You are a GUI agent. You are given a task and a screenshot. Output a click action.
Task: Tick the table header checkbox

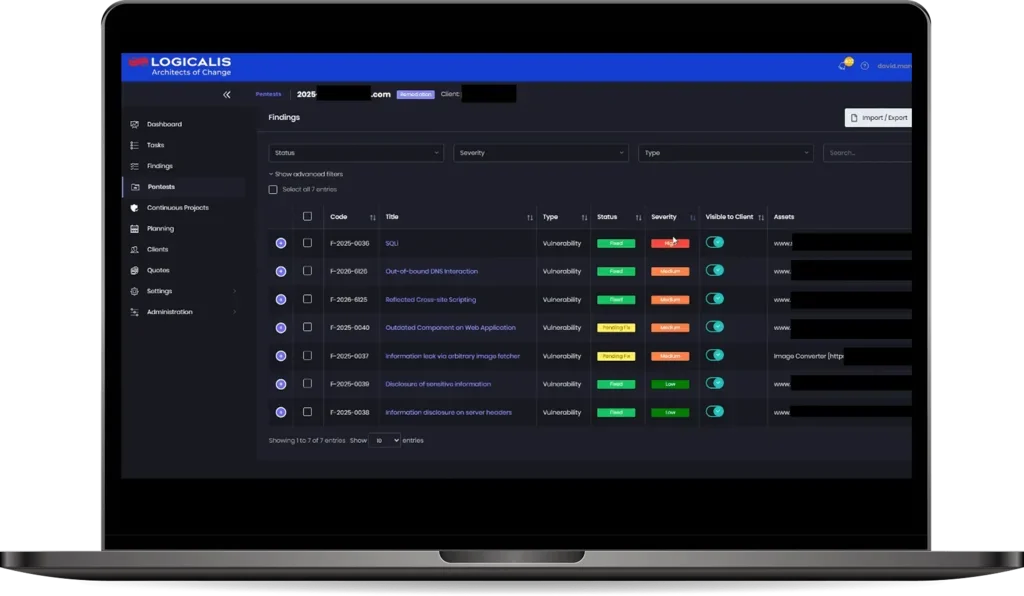pos(307,216)
